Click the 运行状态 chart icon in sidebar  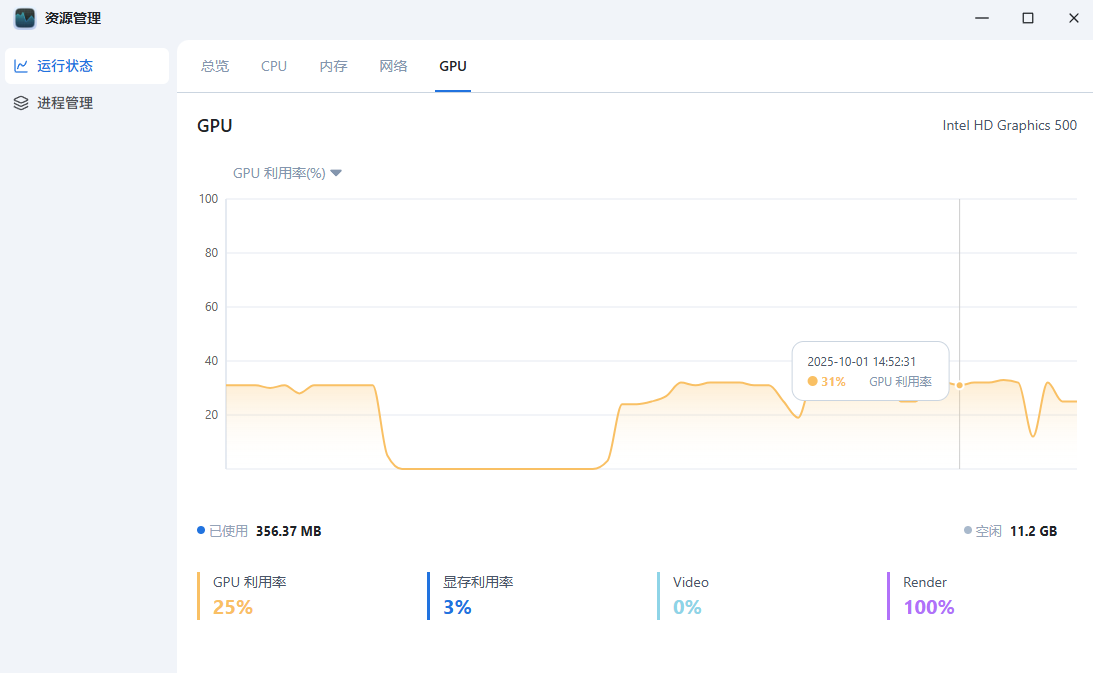21,66
